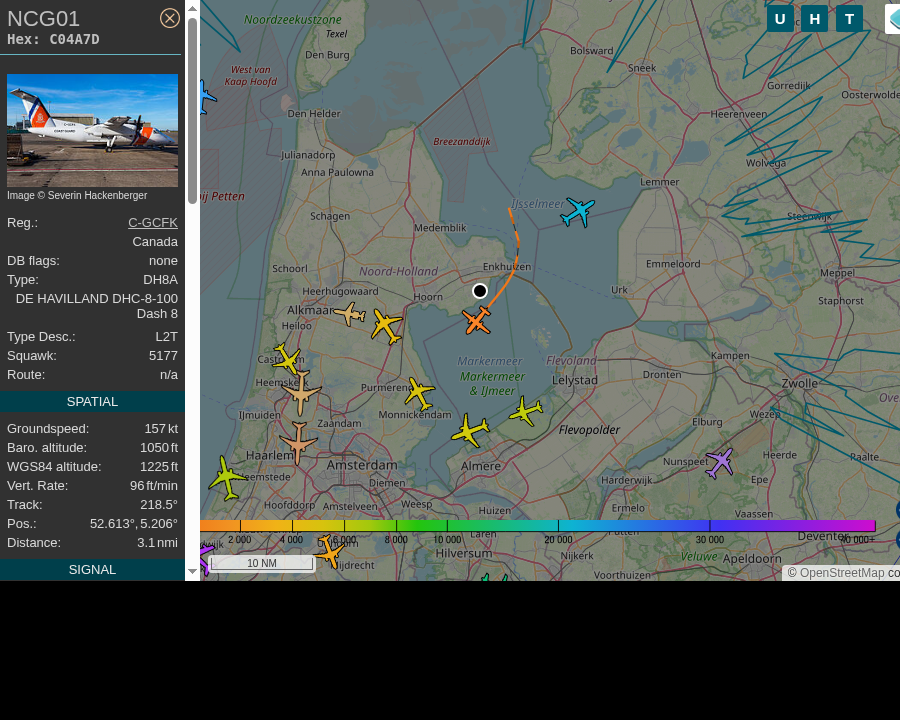Click the Baro. altitude value 1050 ft
The width and height of the screenshot is (900, 720).
pos(159,448)
